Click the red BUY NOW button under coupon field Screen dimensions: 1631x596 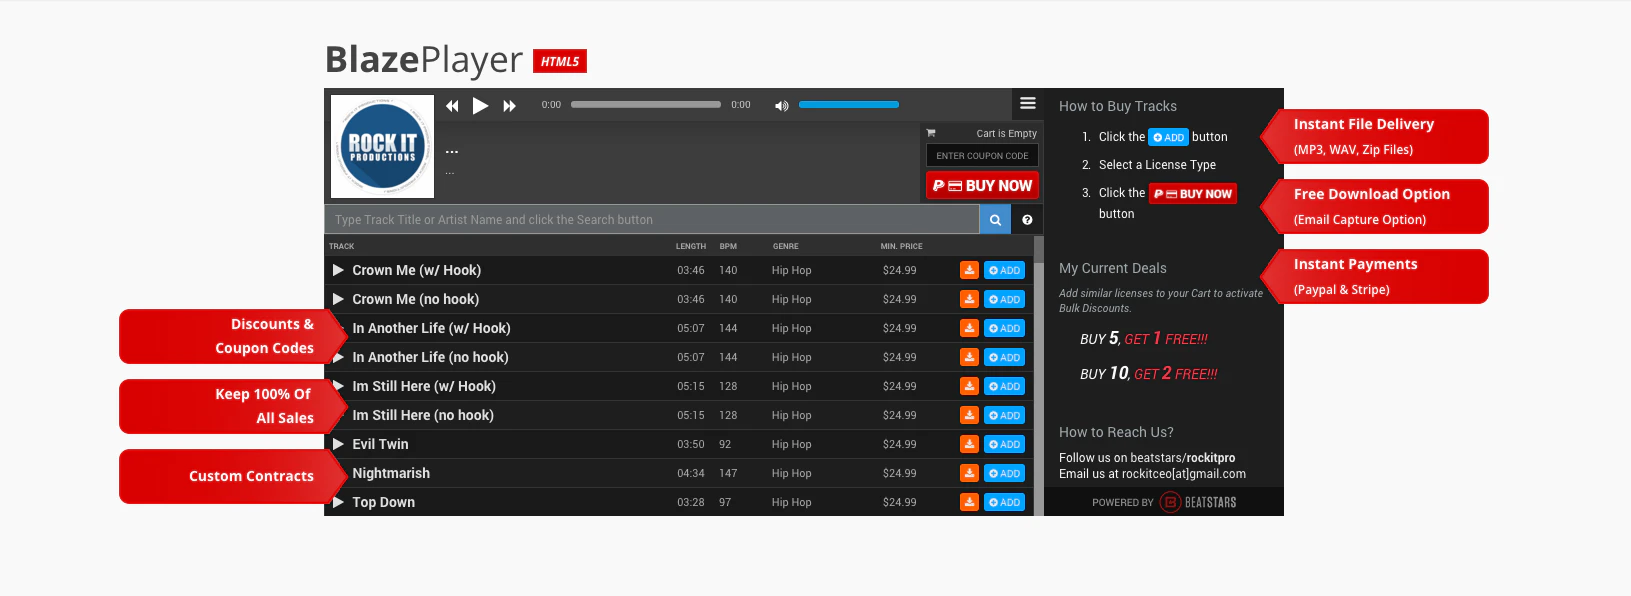click(x=982, y=186)
